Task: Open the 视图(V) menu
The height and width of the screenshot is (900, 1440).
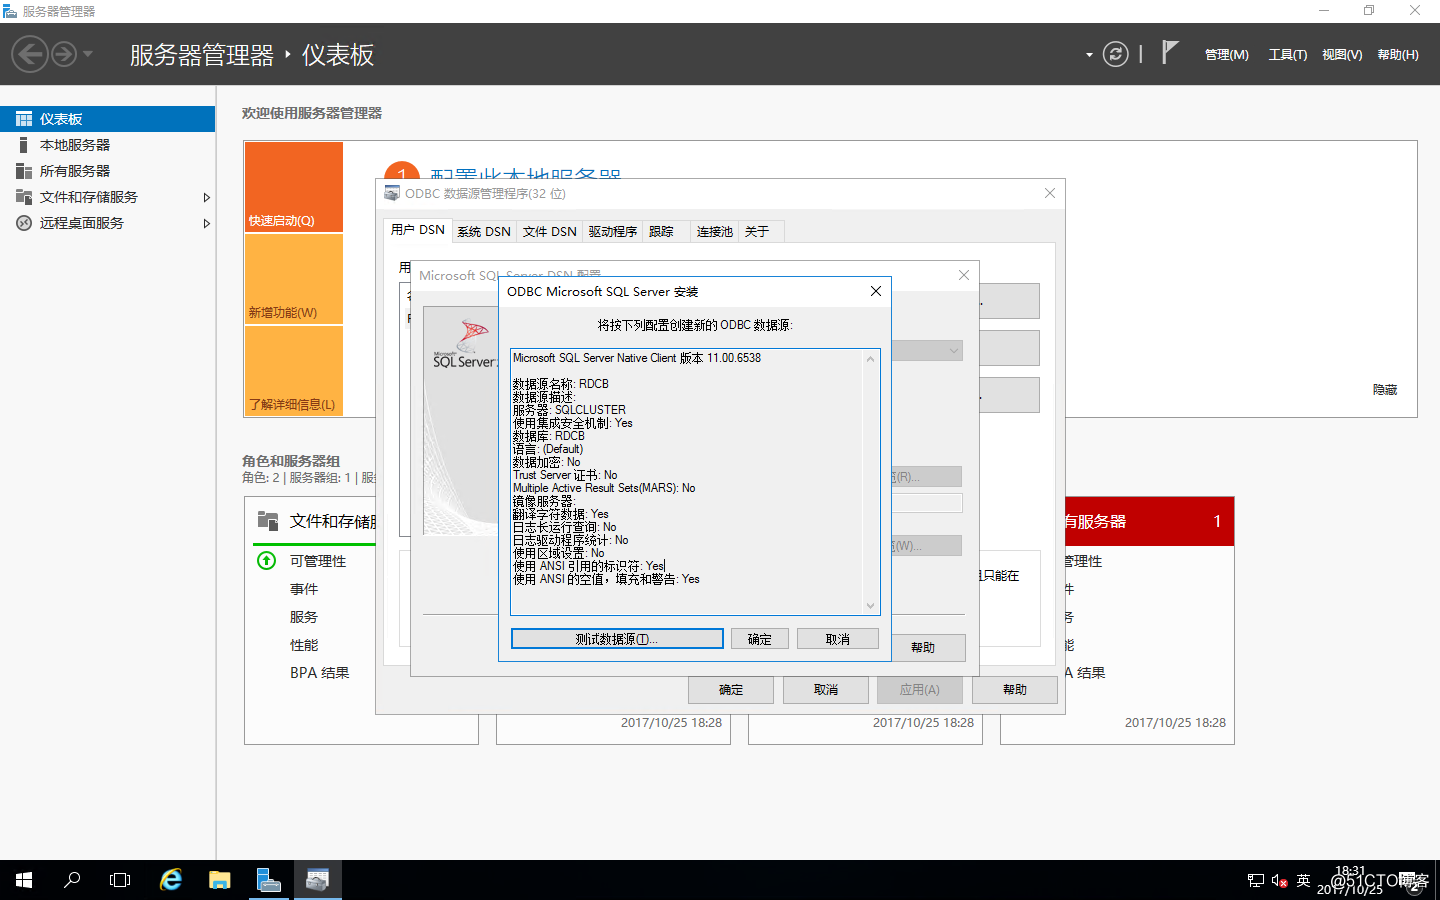Action: [1342, 55]
